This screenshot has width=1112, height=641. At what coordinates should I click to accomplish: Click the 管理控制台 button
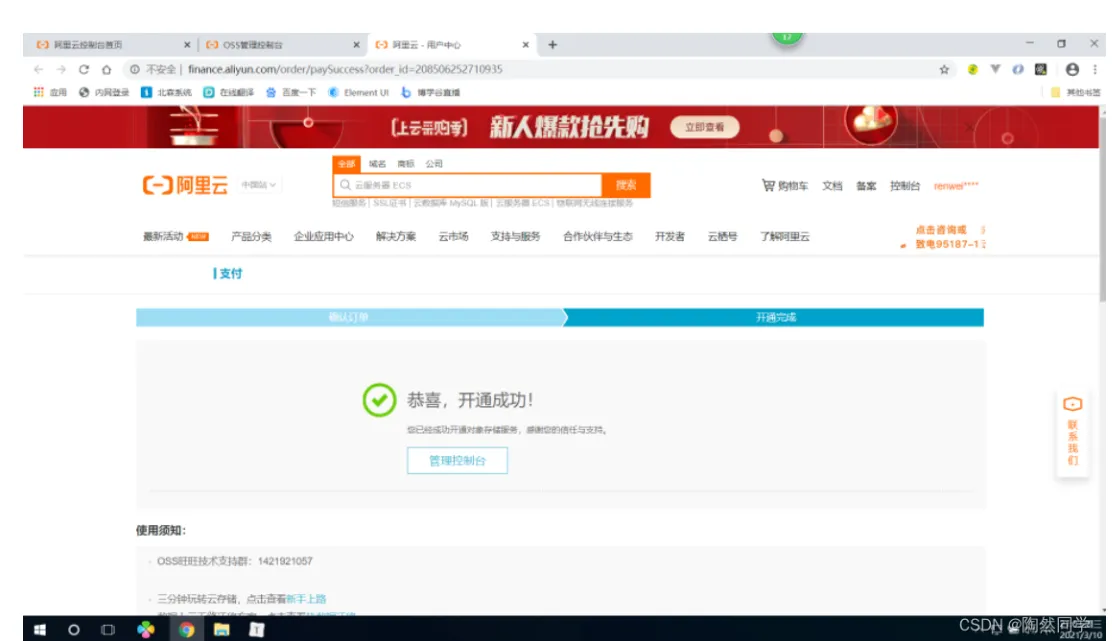[x=457, y=460]
